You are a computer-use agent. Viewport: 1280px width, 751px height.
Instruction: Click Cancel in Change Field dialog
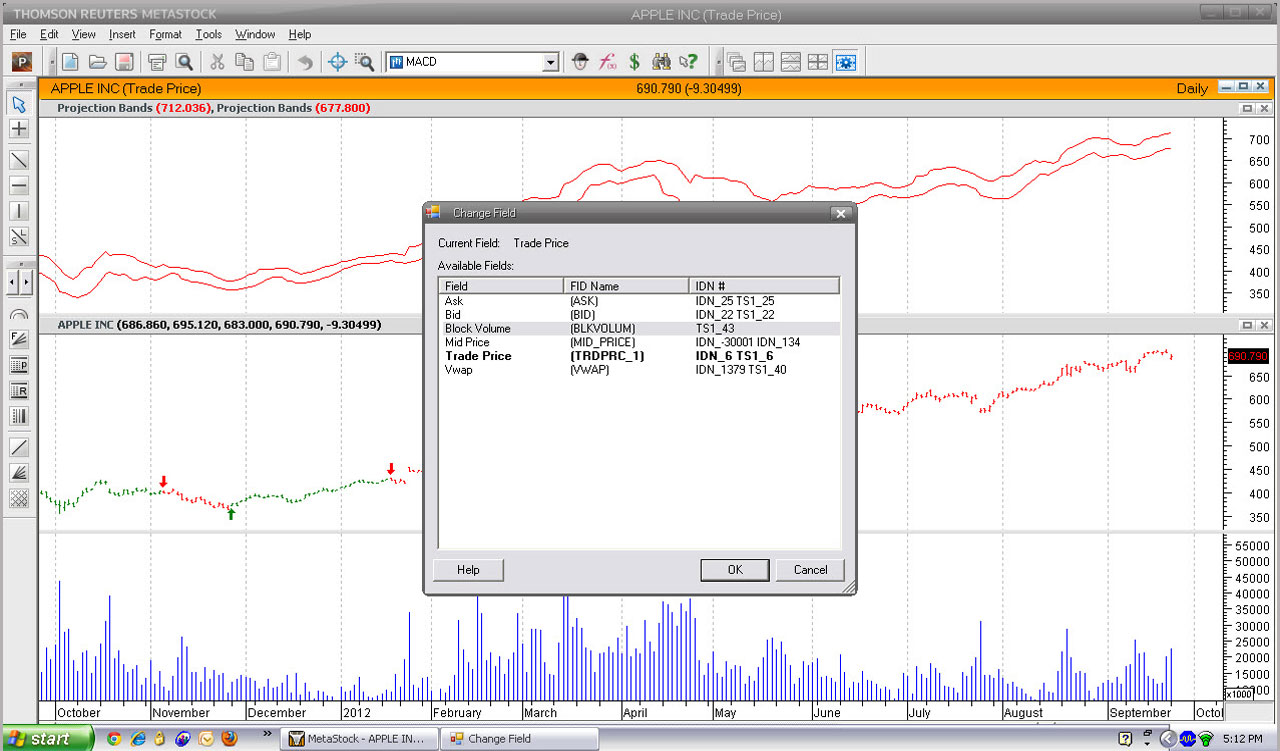810,570
